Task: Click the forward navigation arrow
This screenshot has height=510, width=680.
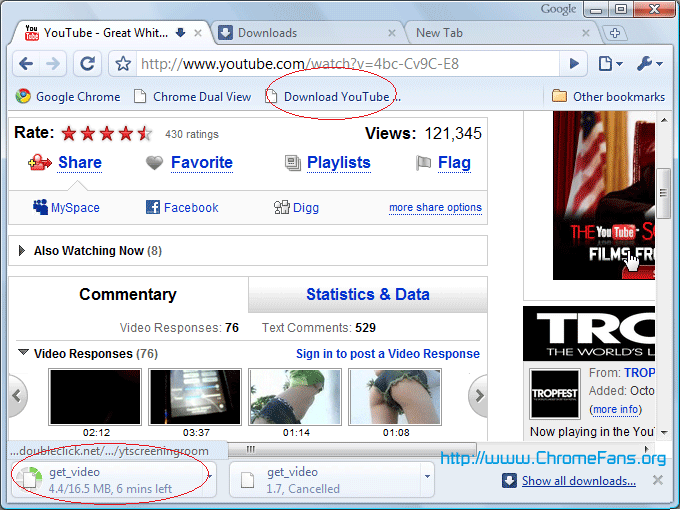Action: pos(53,64)
